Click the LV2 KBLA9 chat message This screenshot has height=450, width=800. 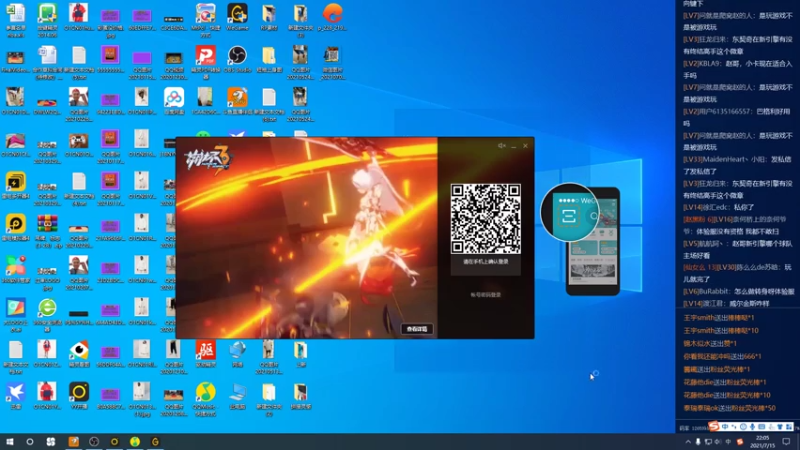(738, 69)
